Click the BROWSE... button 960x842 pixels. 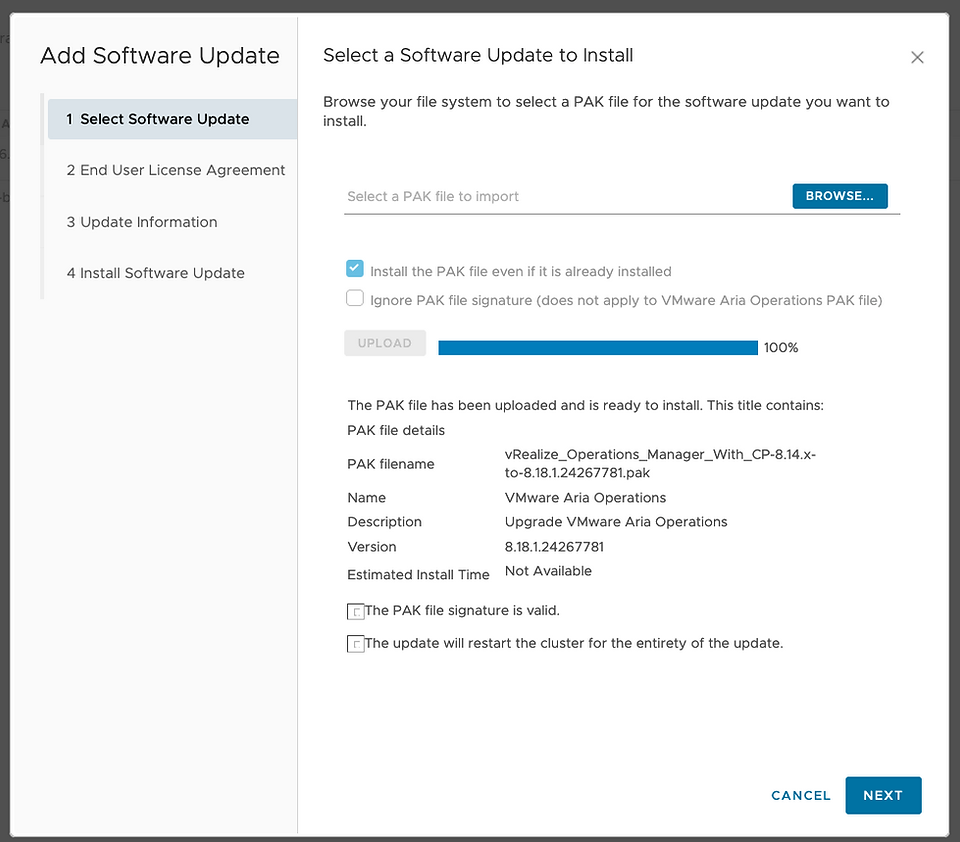[839, 196]
